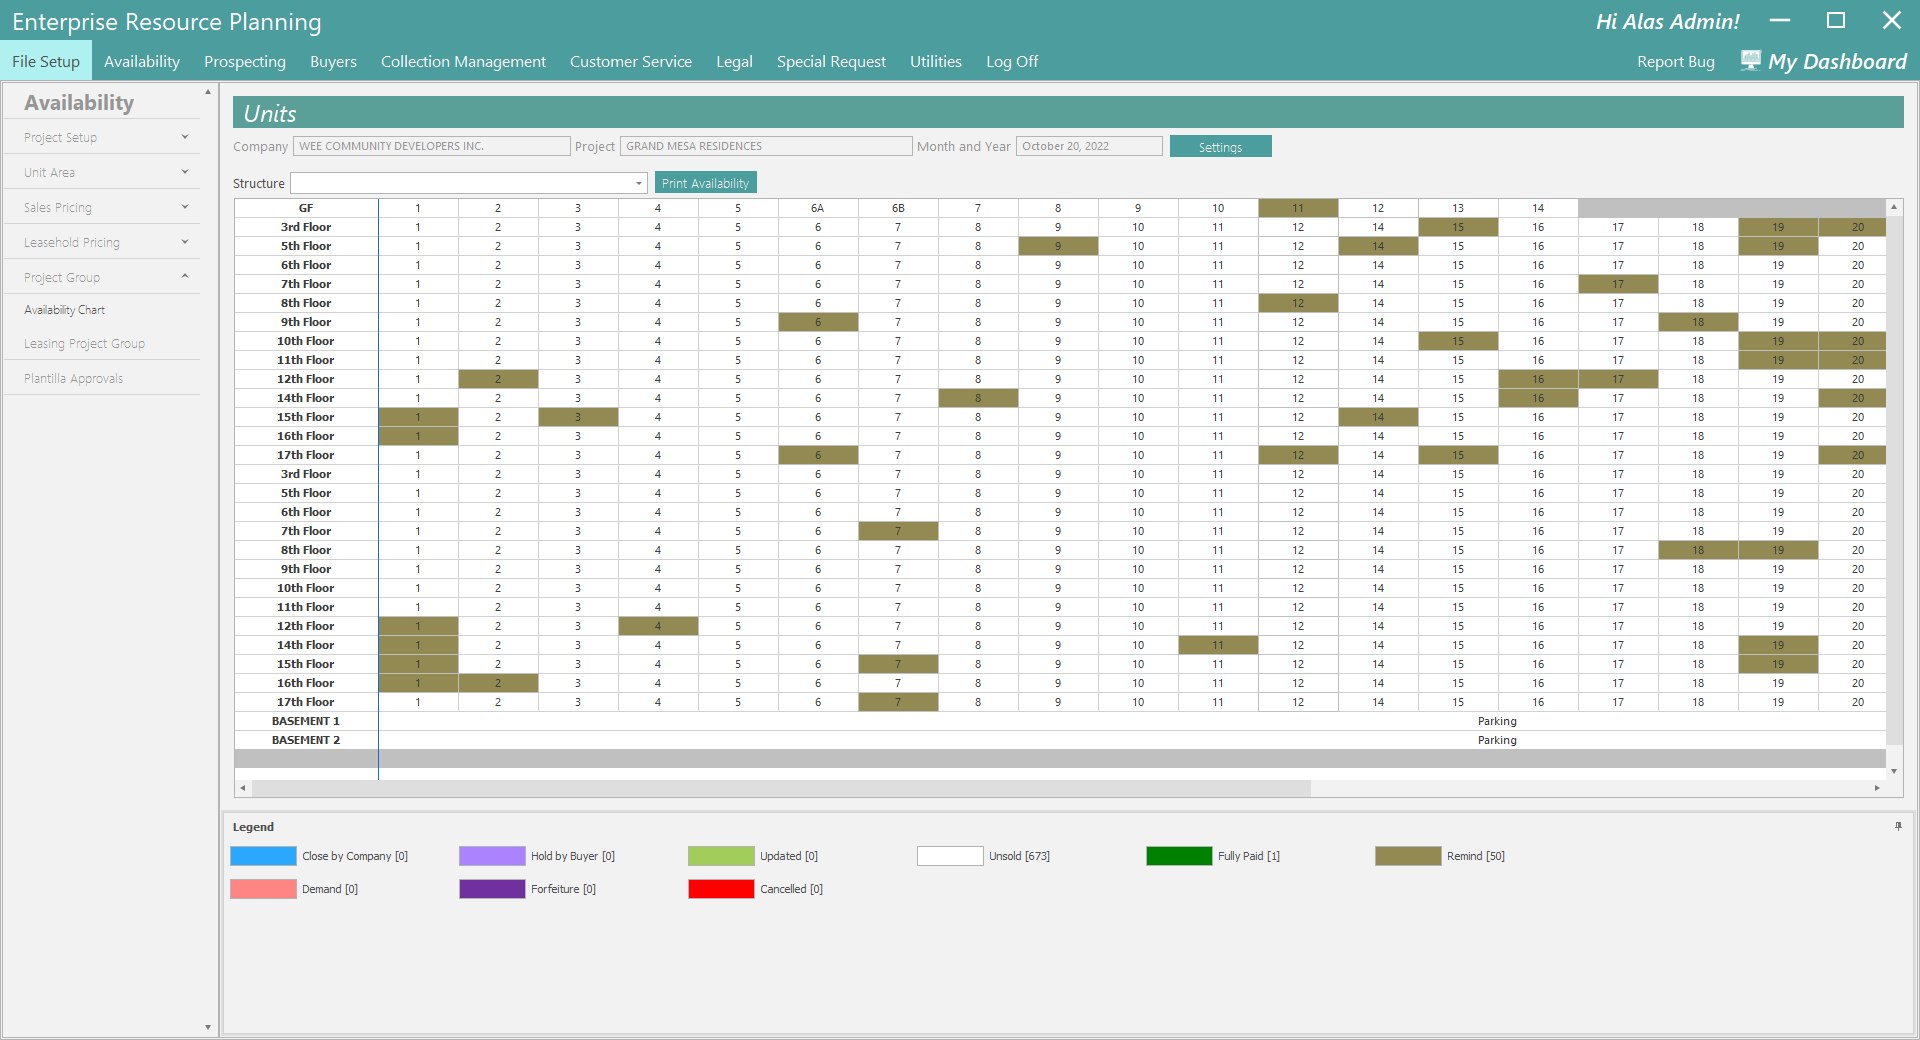The height and width of the screenshot is (1040, 1920).
Task: Click the Remind olive swatch
Action: (1408, 856)
